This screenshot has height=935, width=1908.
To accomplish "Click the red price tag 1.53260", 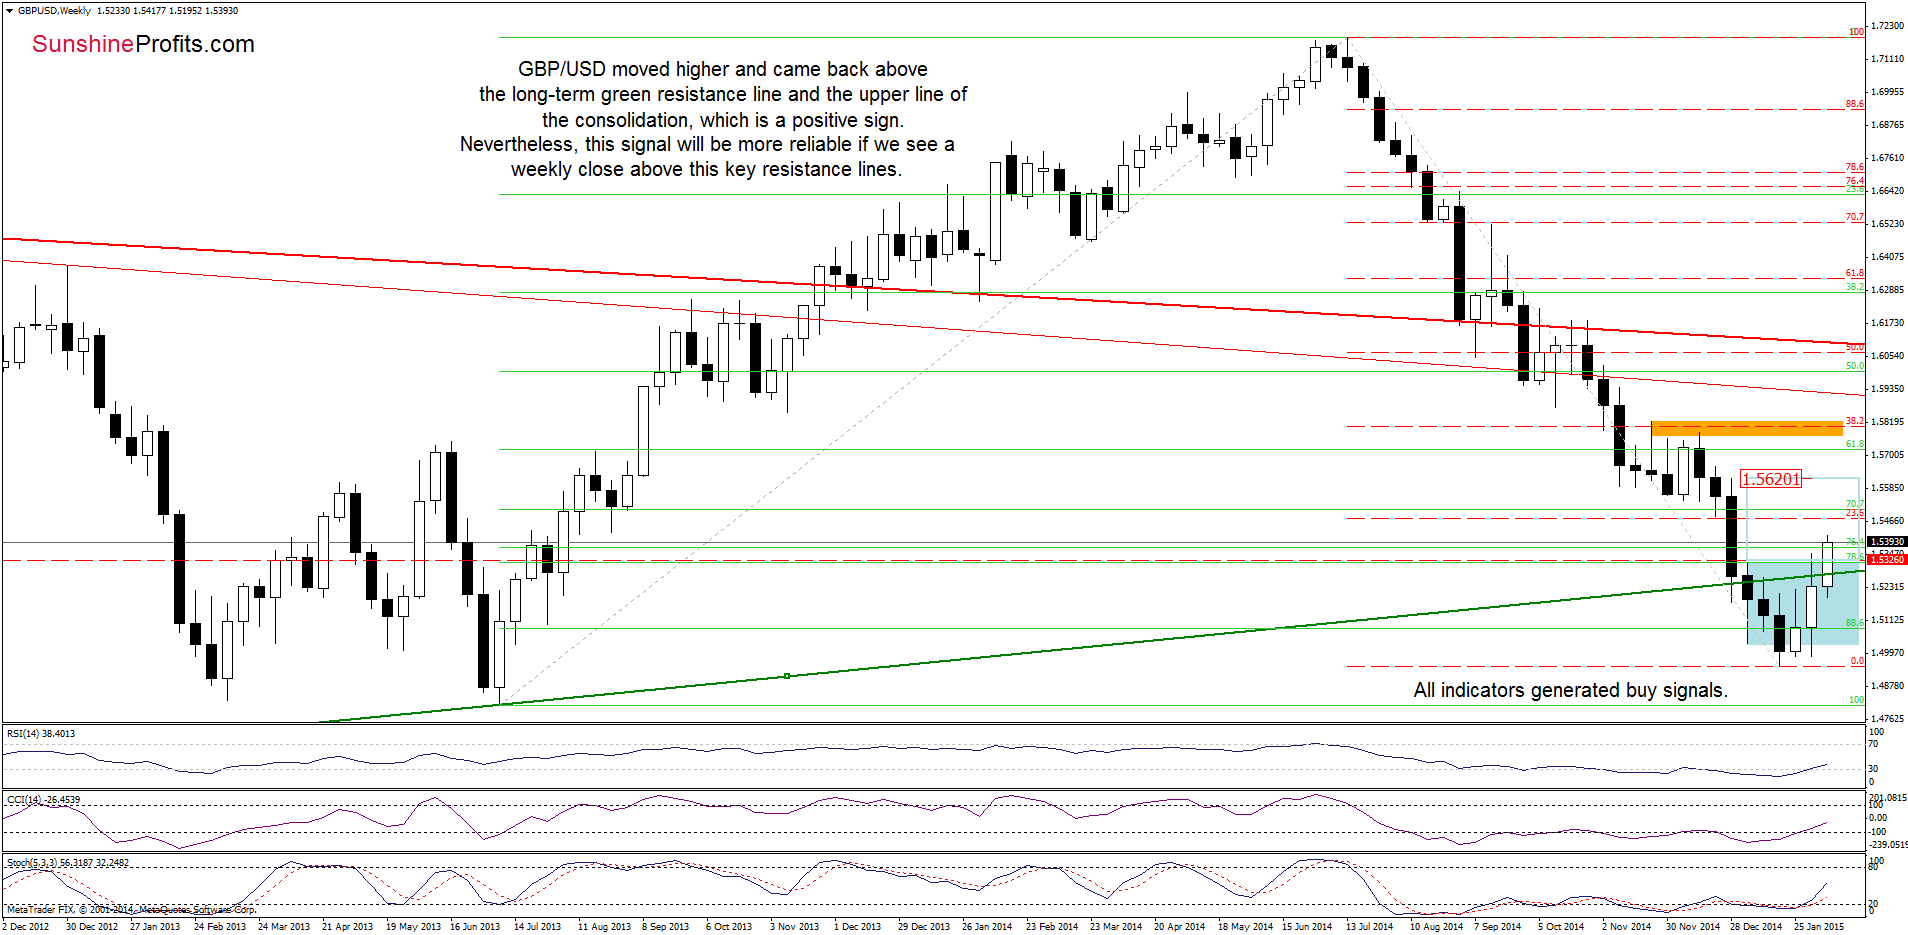I will coord(1887,559).
